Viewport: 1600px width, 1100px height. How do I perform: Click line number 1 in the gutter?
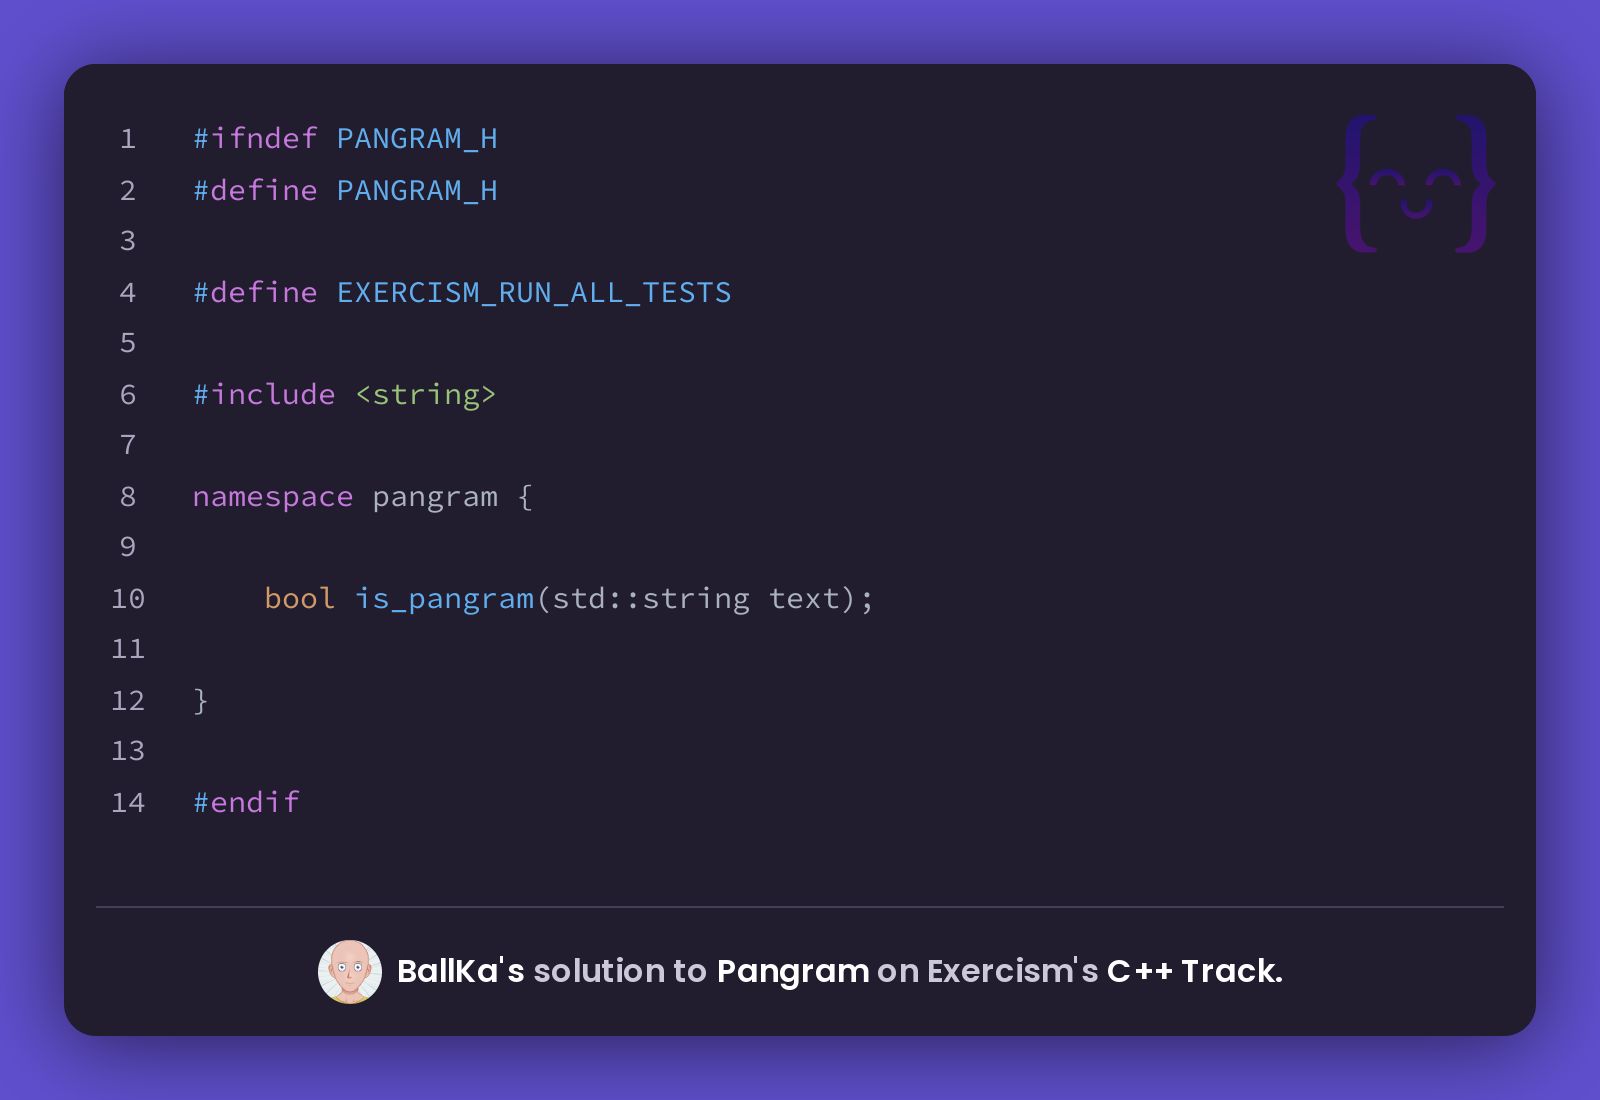128,139
